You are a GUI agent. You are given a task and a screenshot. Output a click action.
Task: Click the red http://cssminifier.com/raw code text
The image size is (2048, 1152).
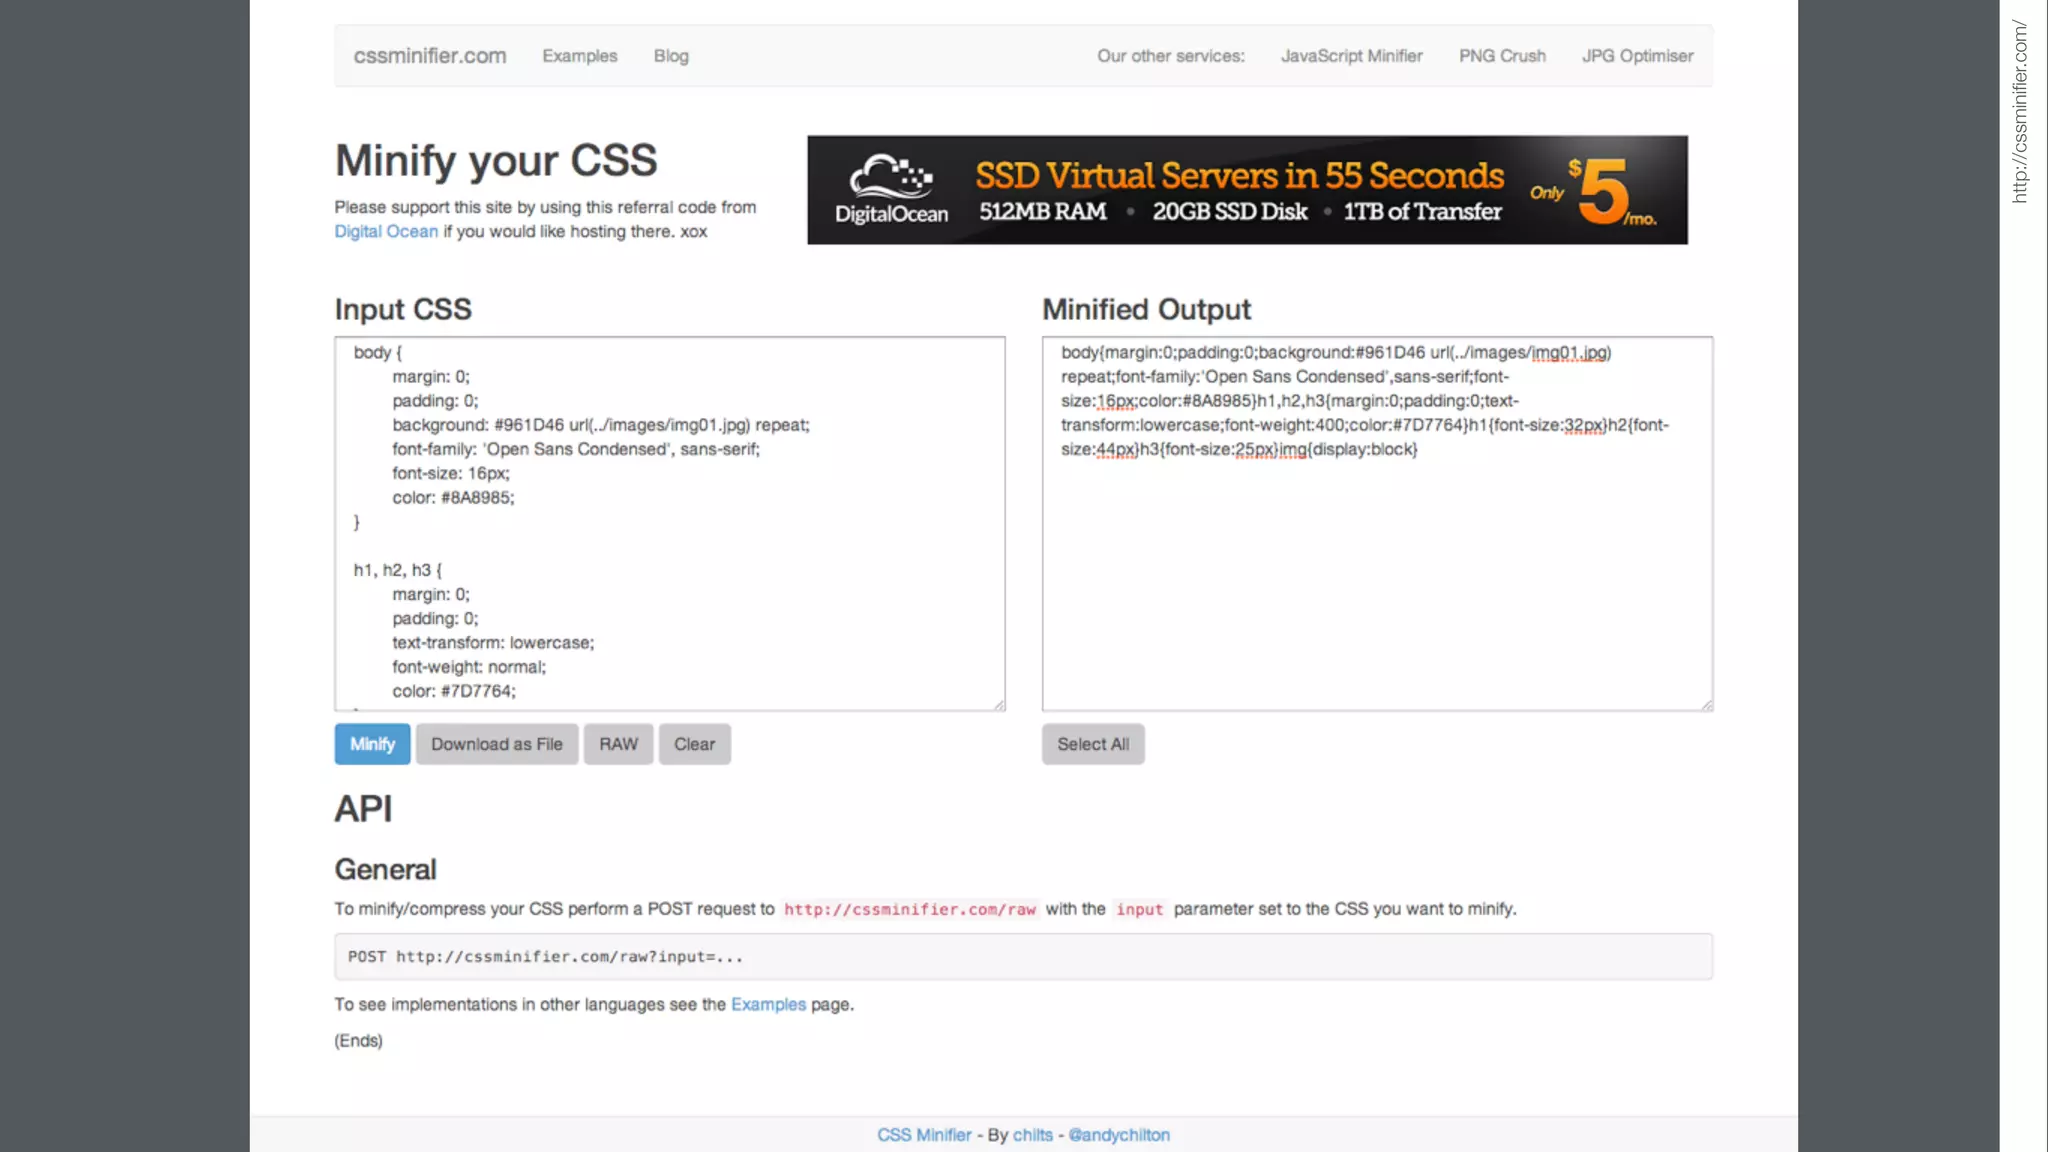[910, 909]
